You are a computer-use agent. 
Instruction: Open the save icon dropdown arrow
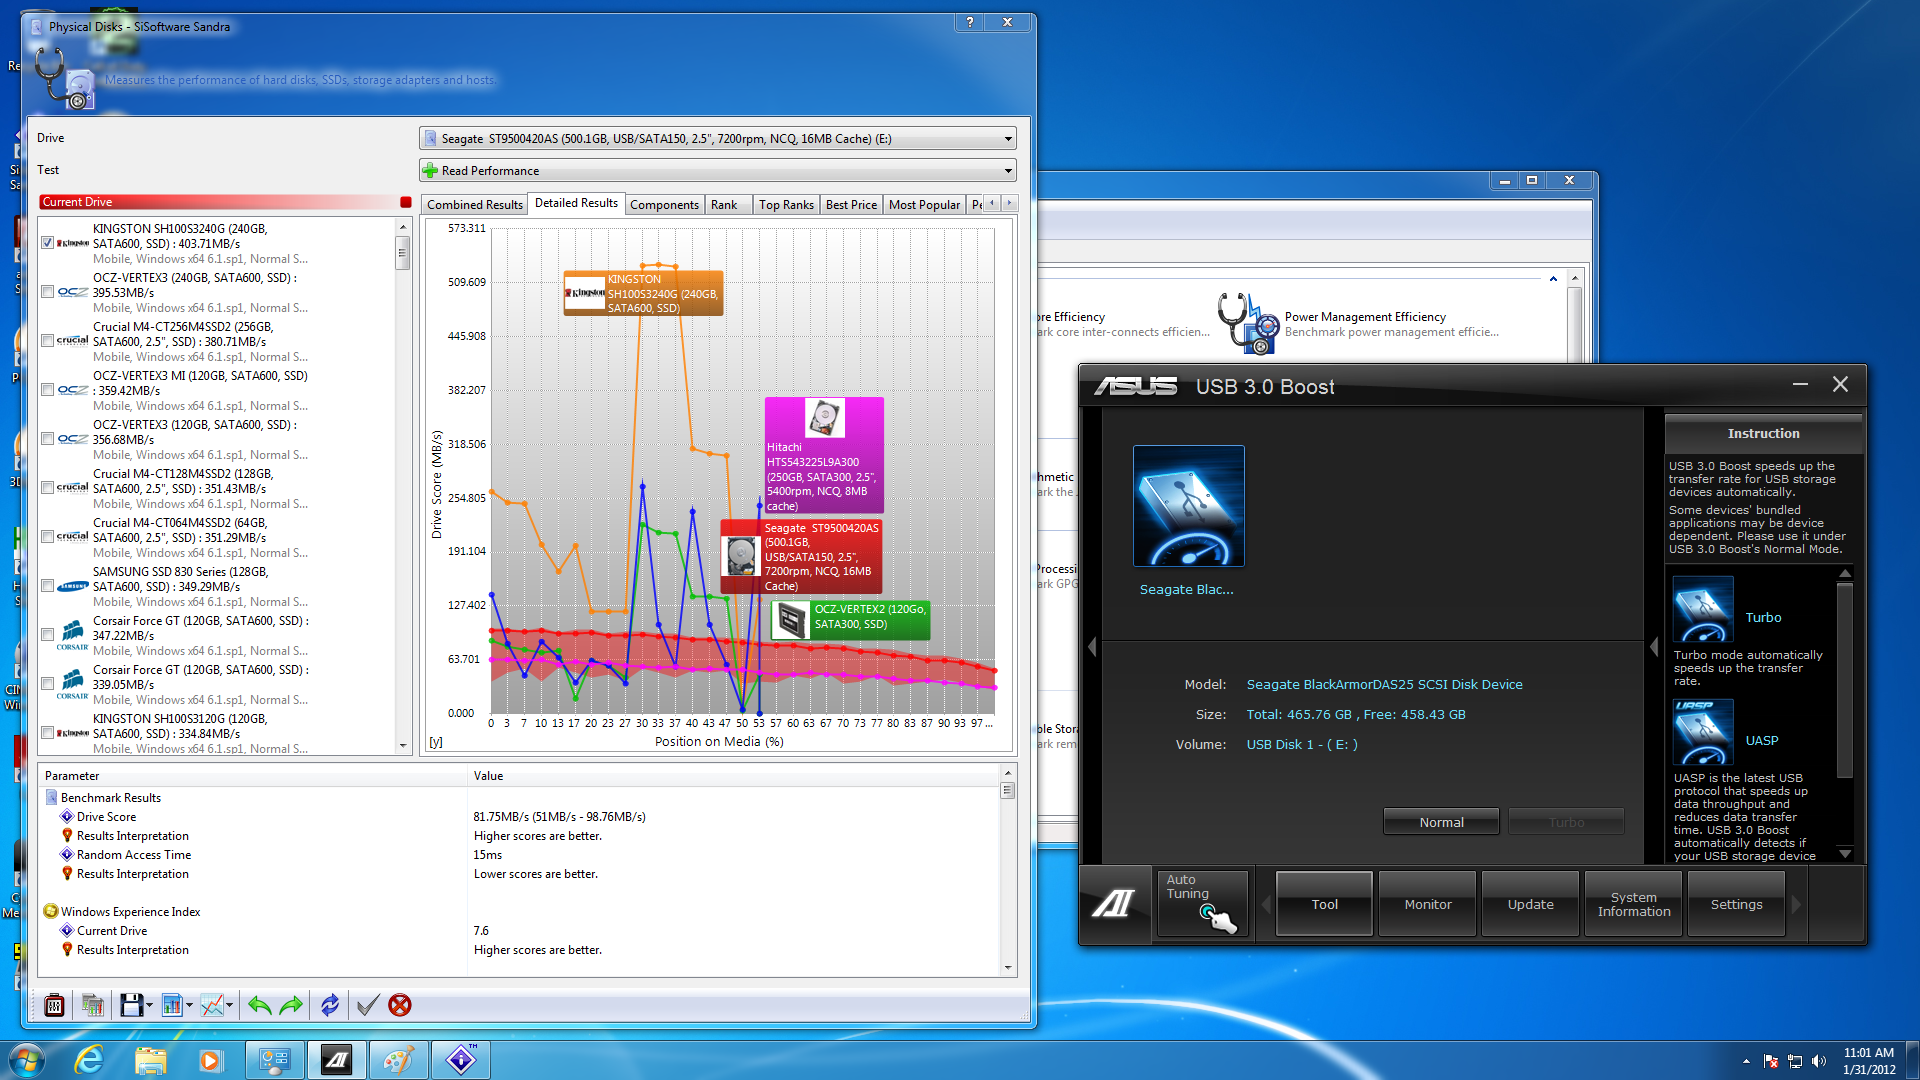coord(149,1006)
